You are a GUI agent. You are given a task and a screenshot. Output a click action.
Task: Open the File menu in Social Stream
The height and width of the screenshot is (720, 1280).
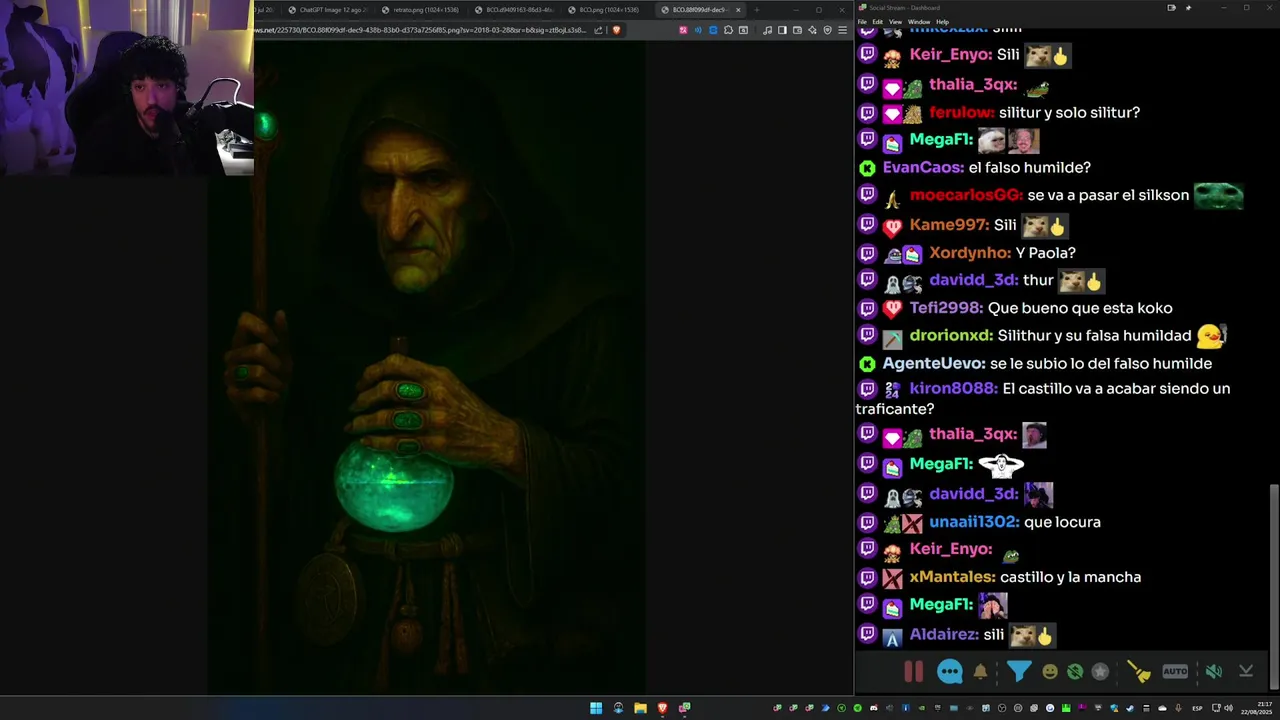tap(862, 22)
